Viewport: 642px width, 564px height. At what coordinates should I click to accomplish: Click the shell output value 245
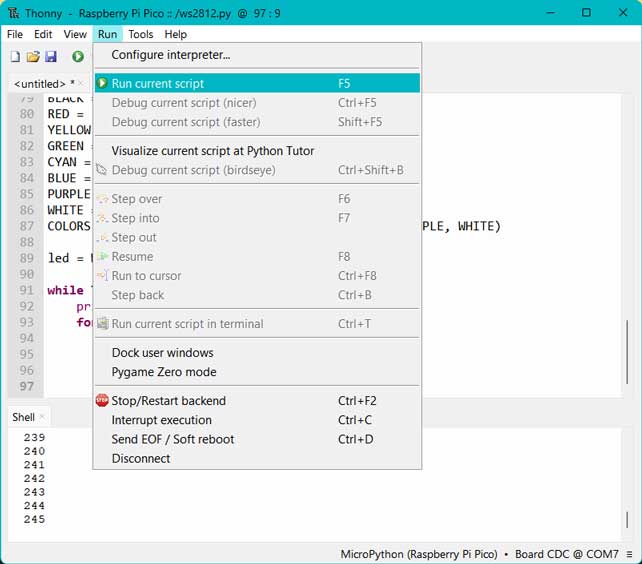click(34, 519)
